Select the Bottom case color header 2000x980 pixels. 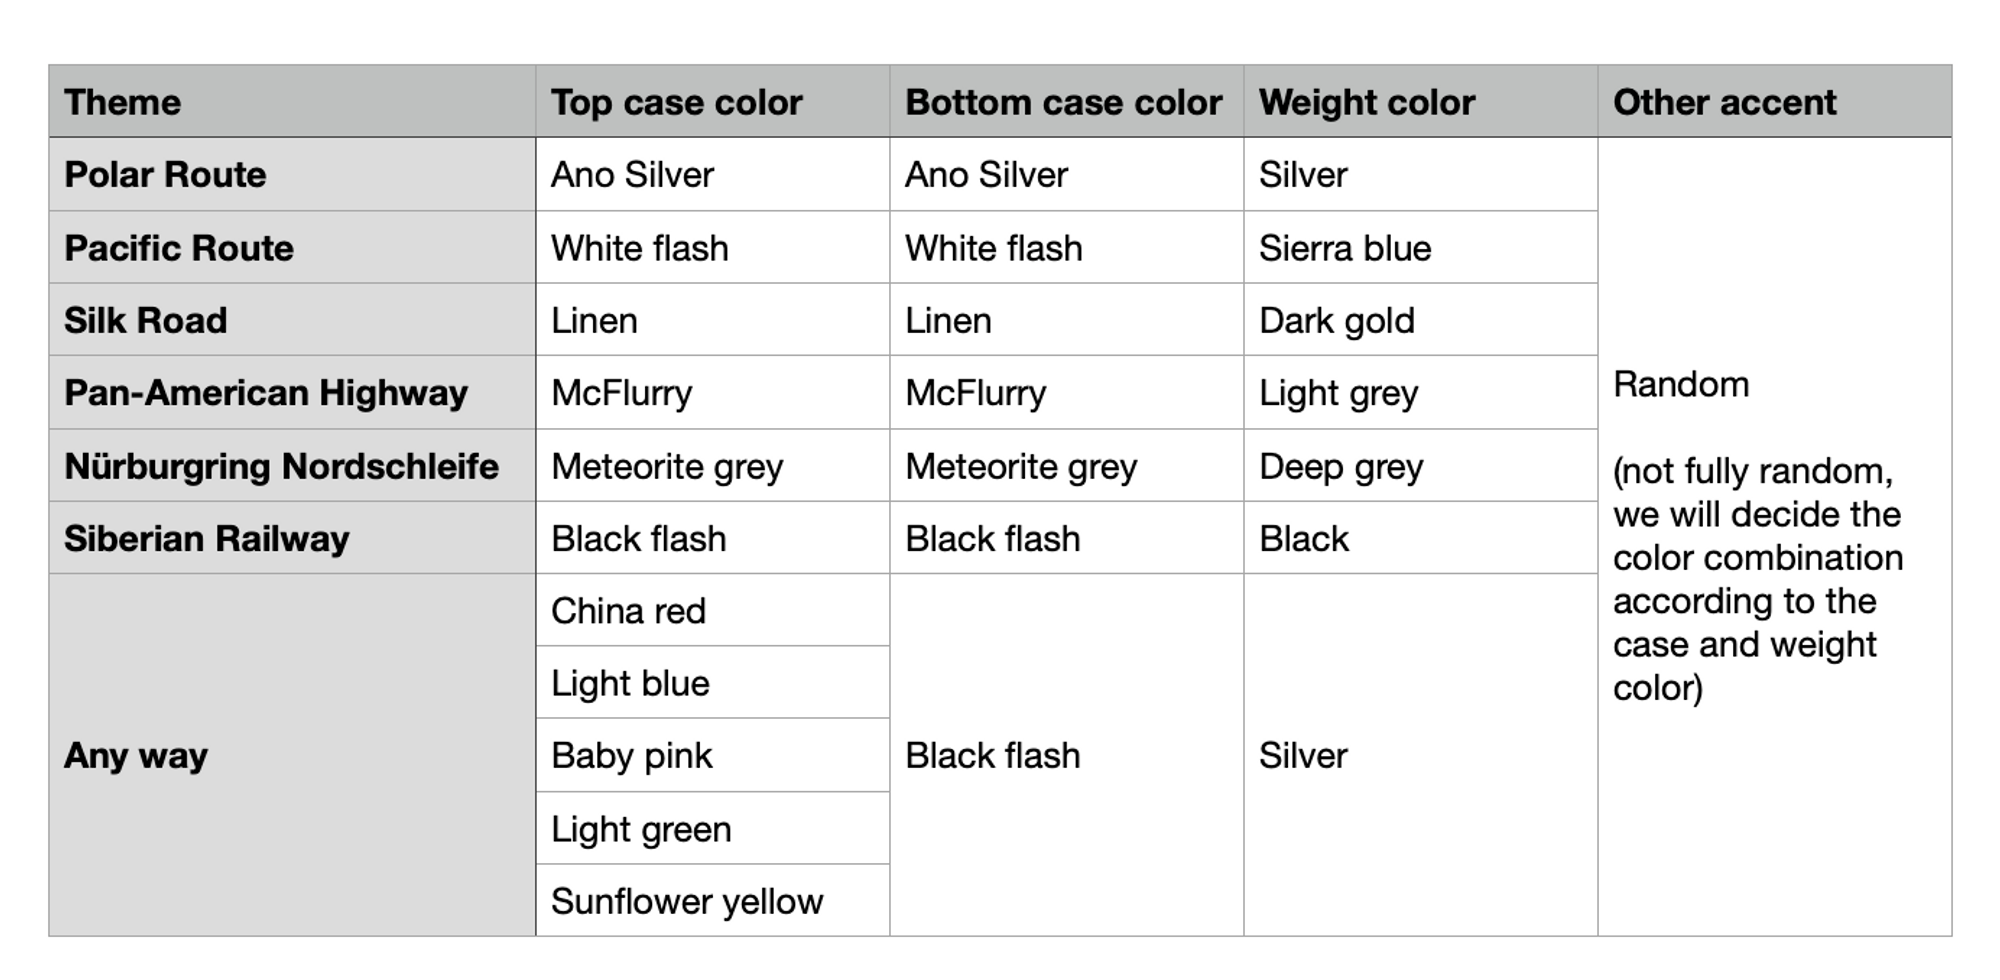pos(1063,102)
